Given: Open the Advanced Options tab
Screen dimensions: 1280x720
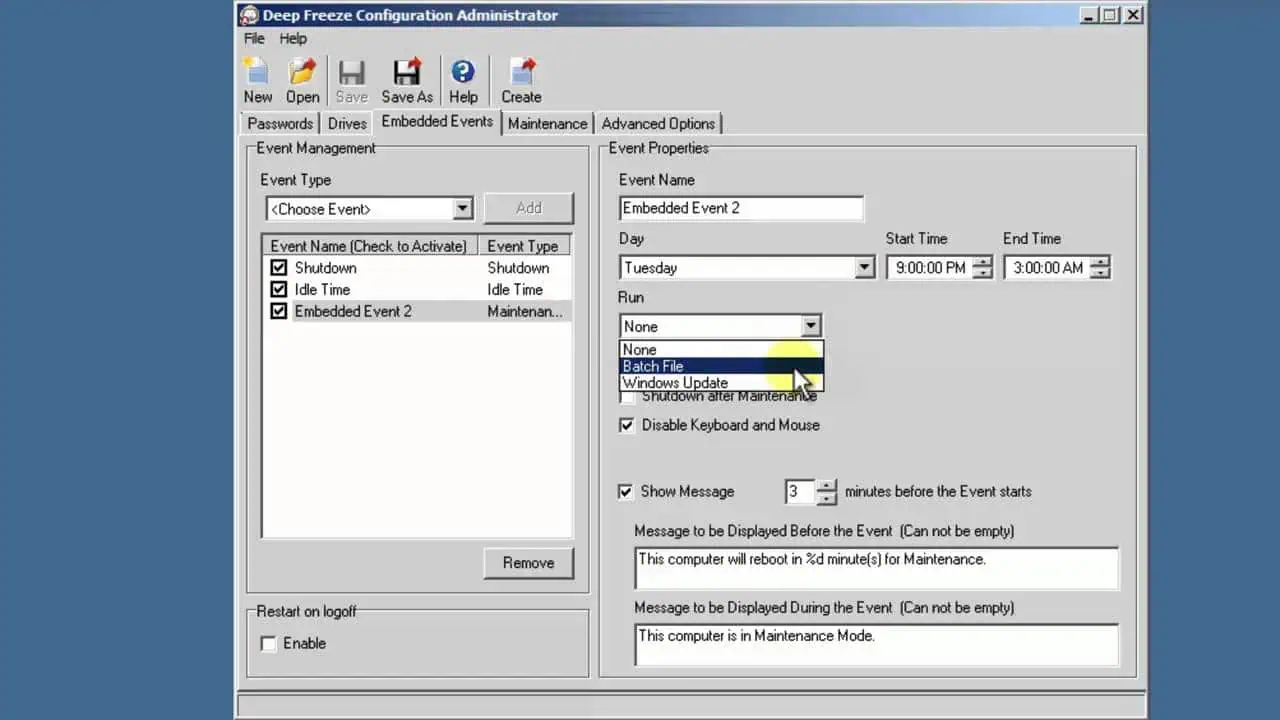Looking at the screenshot, I should [x=658, y=124].
